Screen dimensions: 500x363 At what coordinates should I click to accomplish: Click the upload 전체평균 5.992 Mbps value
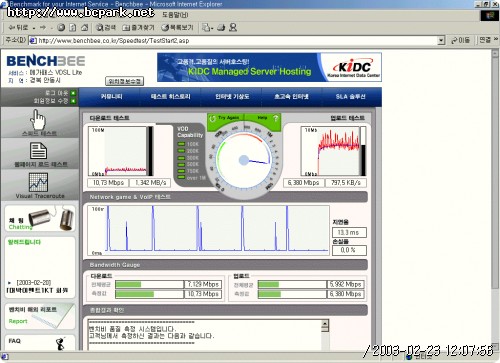click(x=345, y=284)
